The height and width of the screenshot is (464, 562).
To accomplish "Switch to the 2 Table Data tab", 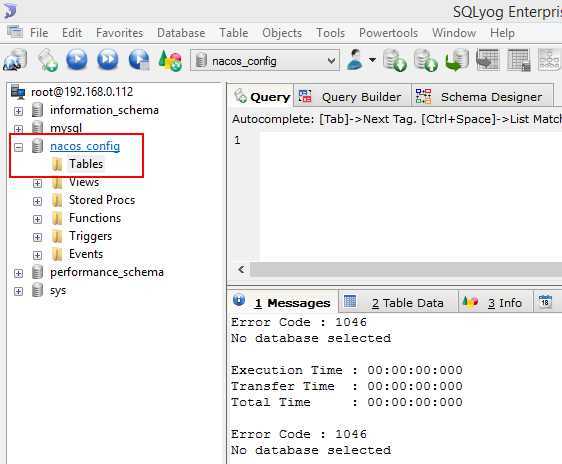I will click(398, 303).
